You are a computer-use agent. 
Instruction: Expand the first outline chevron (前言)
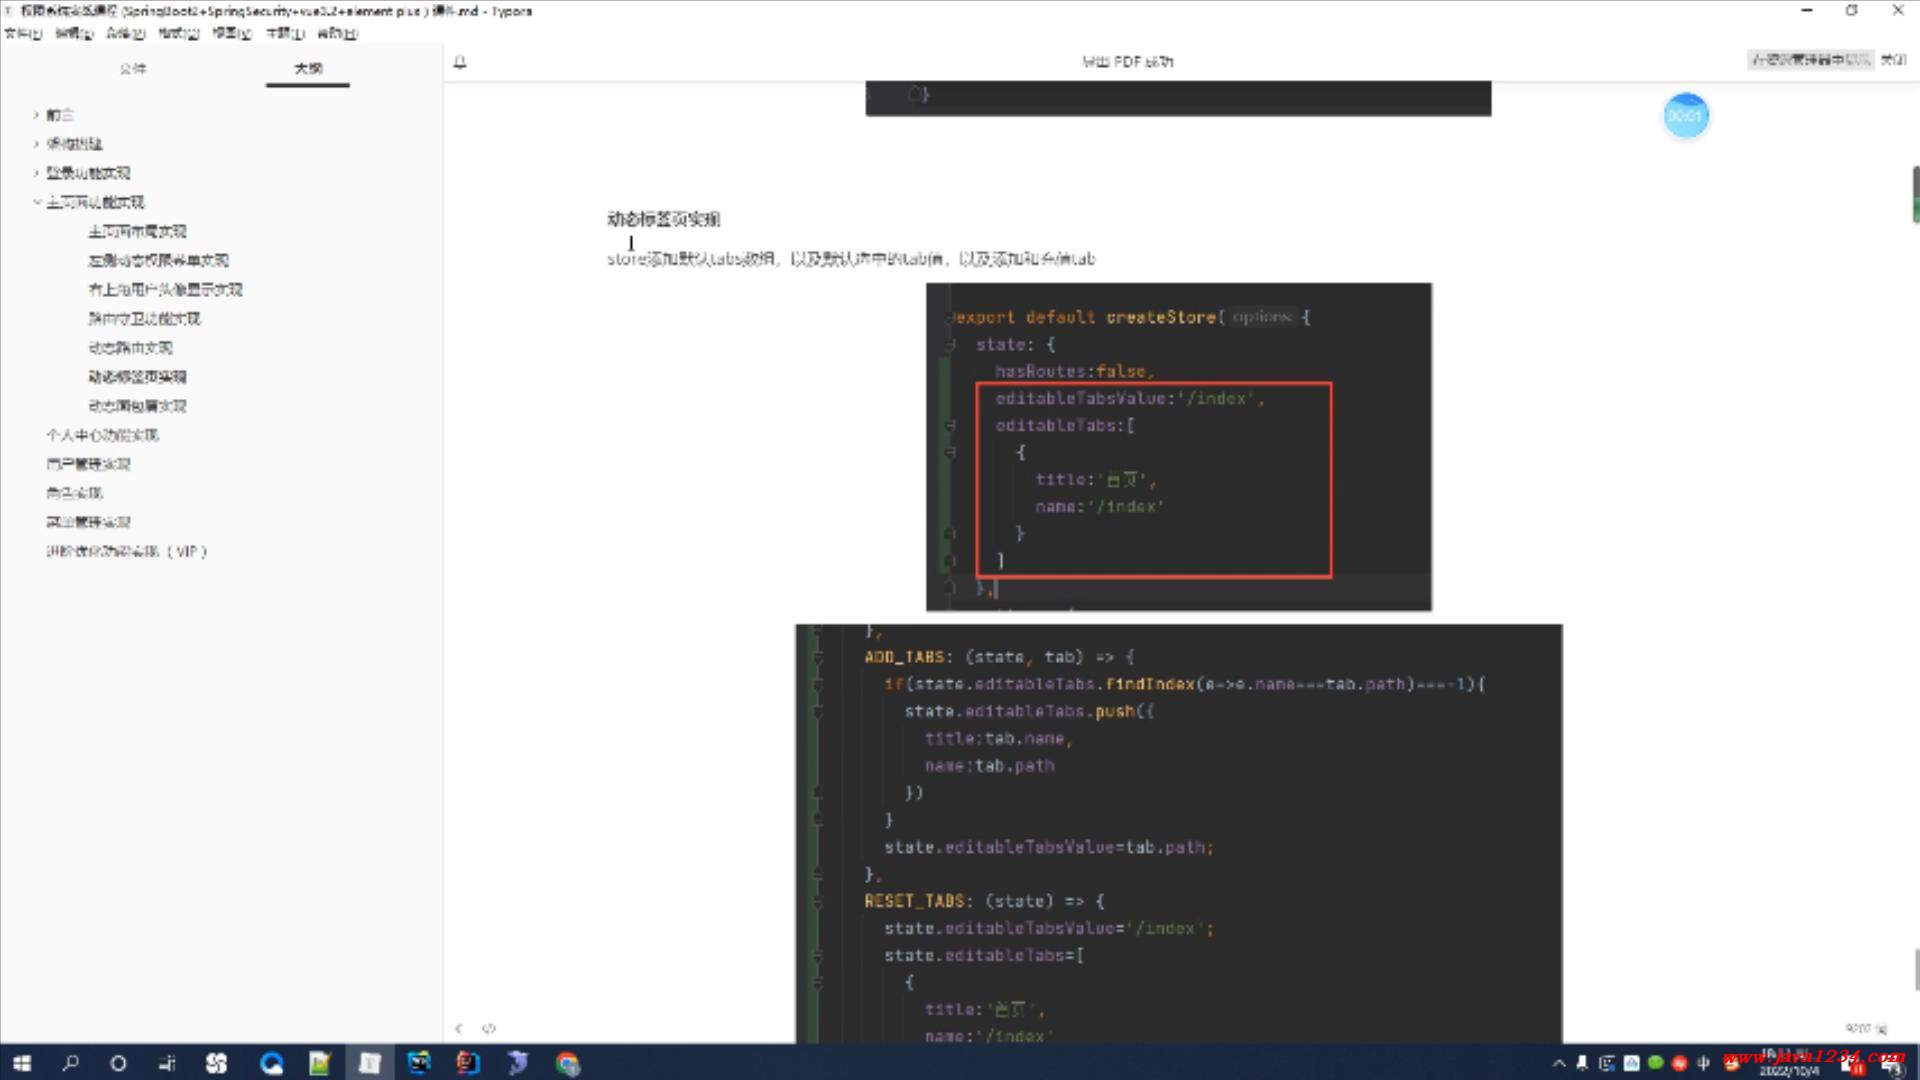click(x=36, y=115)
